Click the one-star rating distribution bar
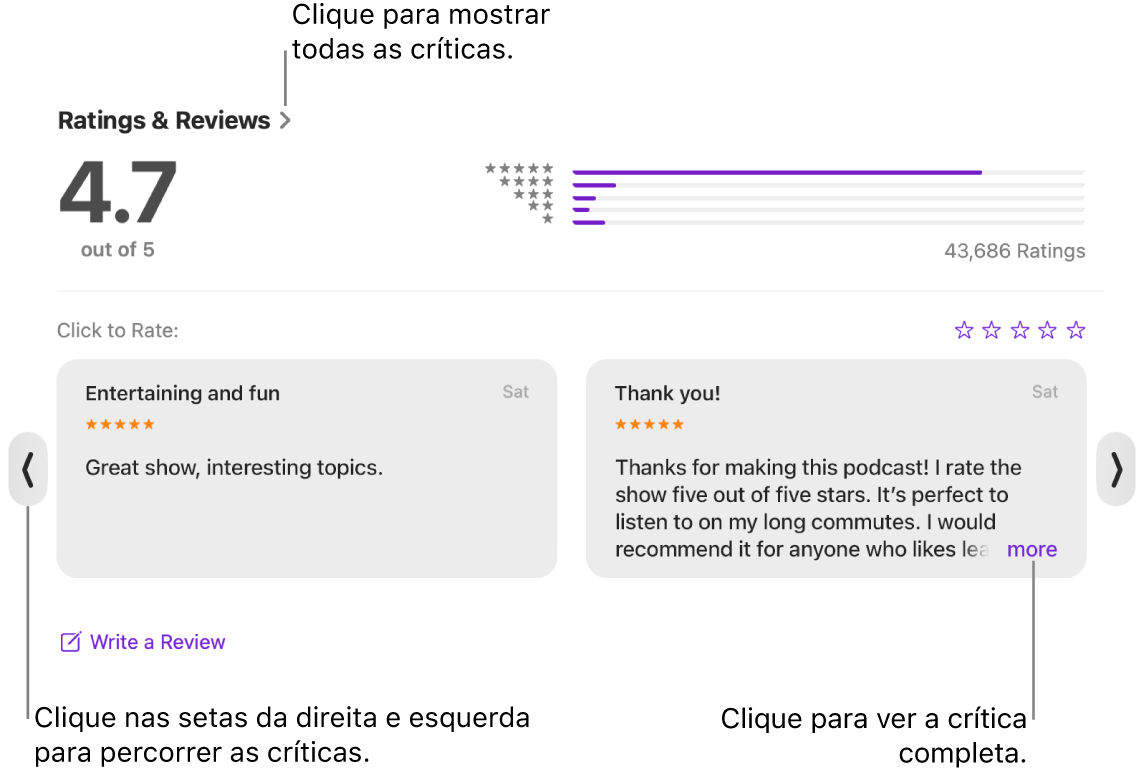 tap(828, 220)
